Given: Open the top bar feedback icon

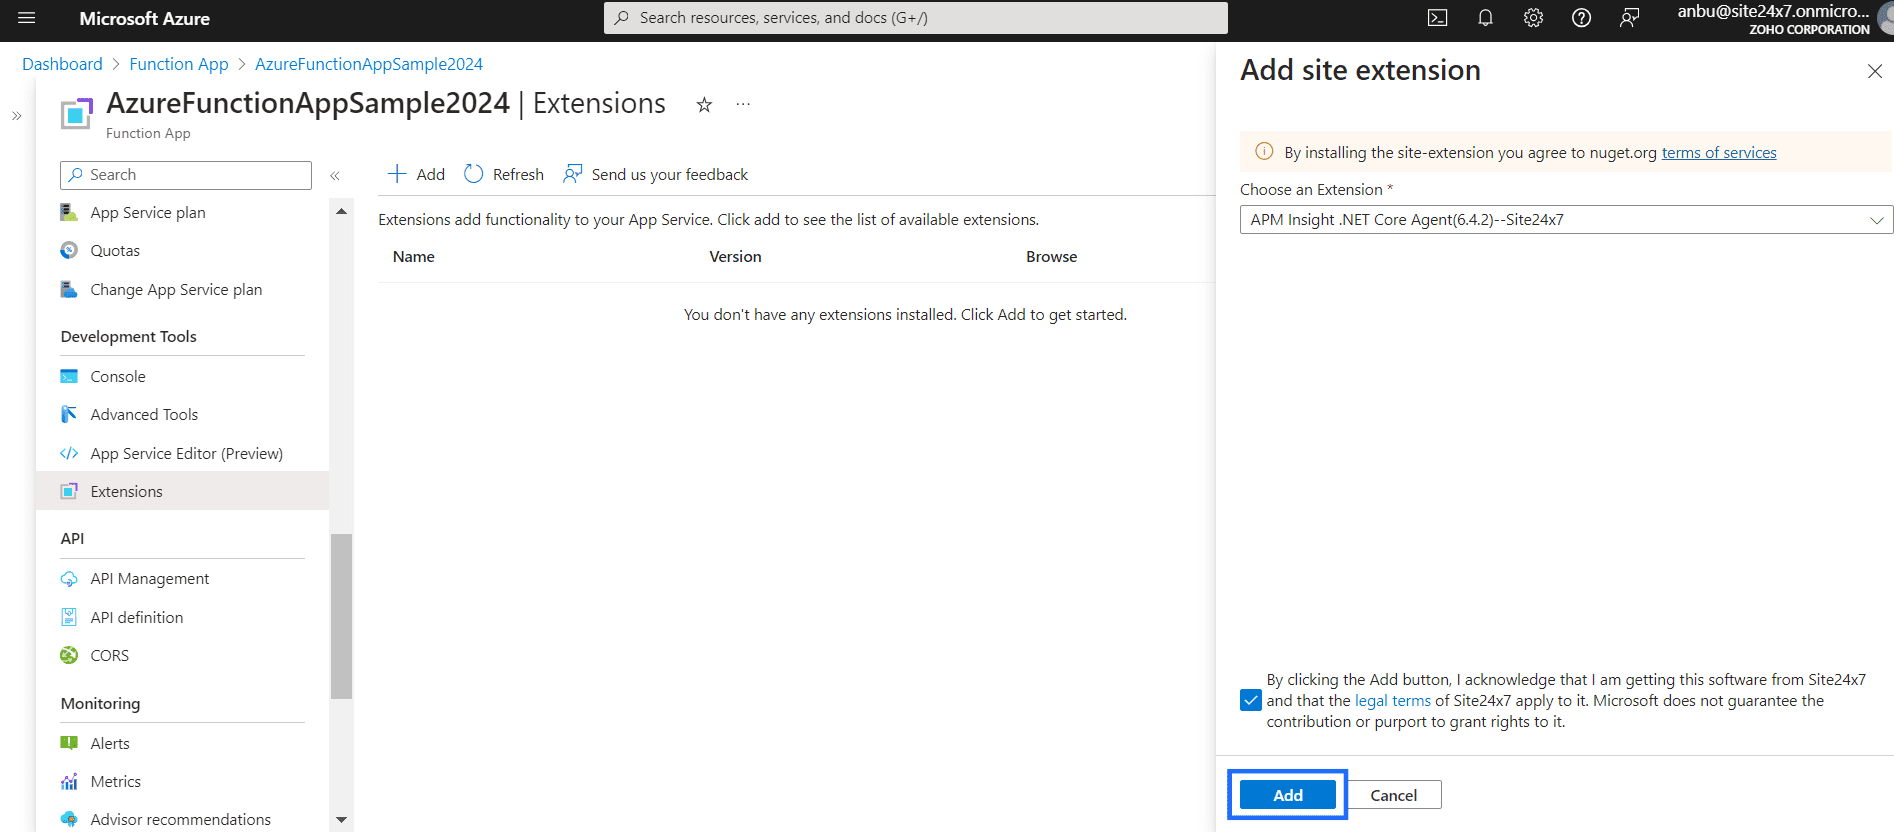Looking at the screenshot, I should point(1629,18).
